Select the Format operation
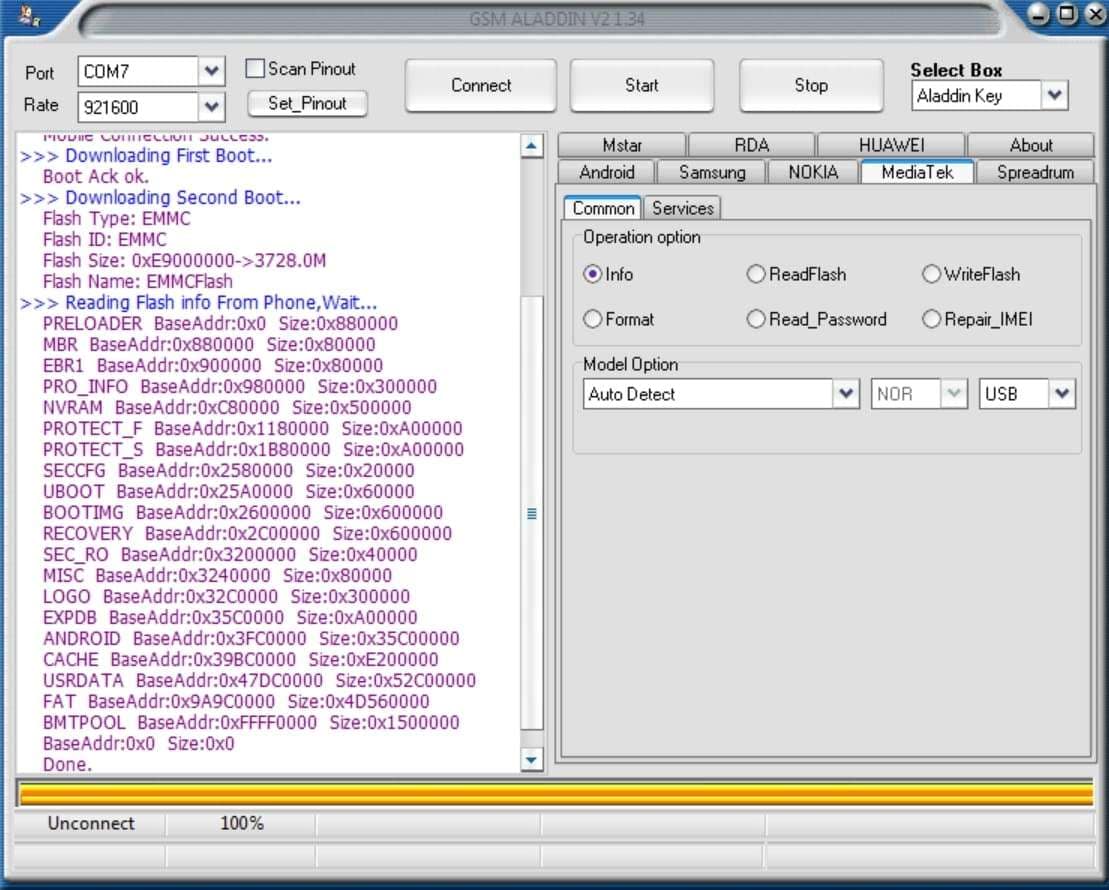Image resolution: width=1109 pixels, height=890 pixels. (593, 319)
